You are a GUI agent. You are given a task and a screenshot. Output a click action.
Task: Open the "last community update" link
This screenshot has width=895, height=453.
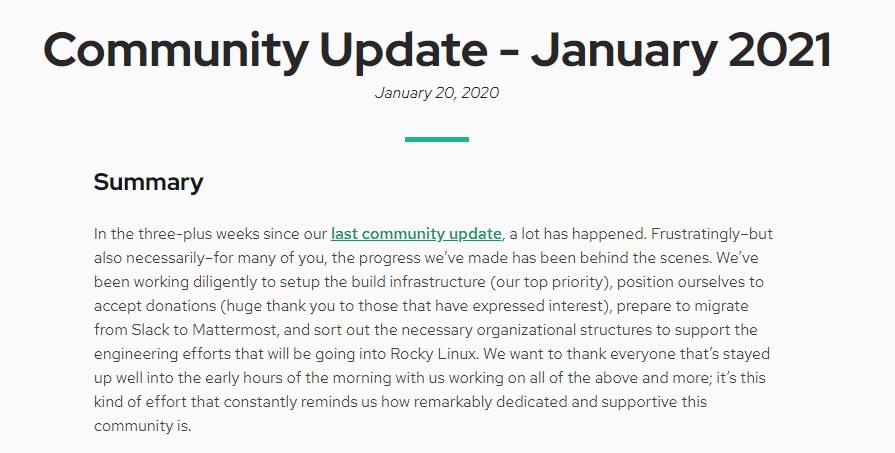416,234
